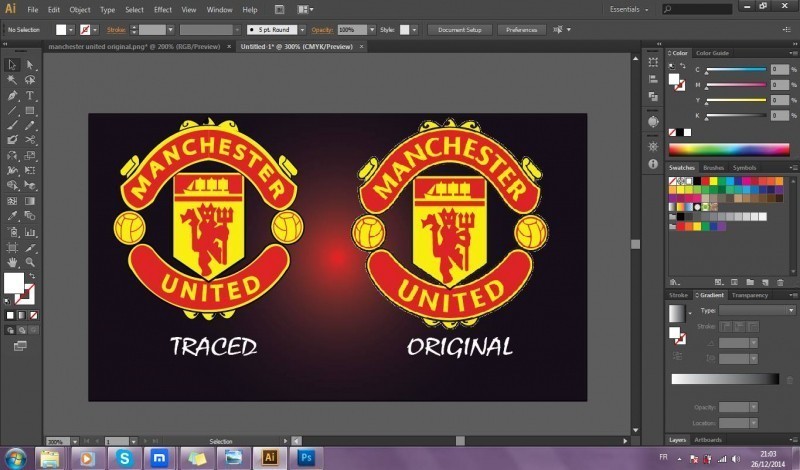Screen dimensions: 800x470
Task: Click the New Color Group folder icon
Action: 750,282
